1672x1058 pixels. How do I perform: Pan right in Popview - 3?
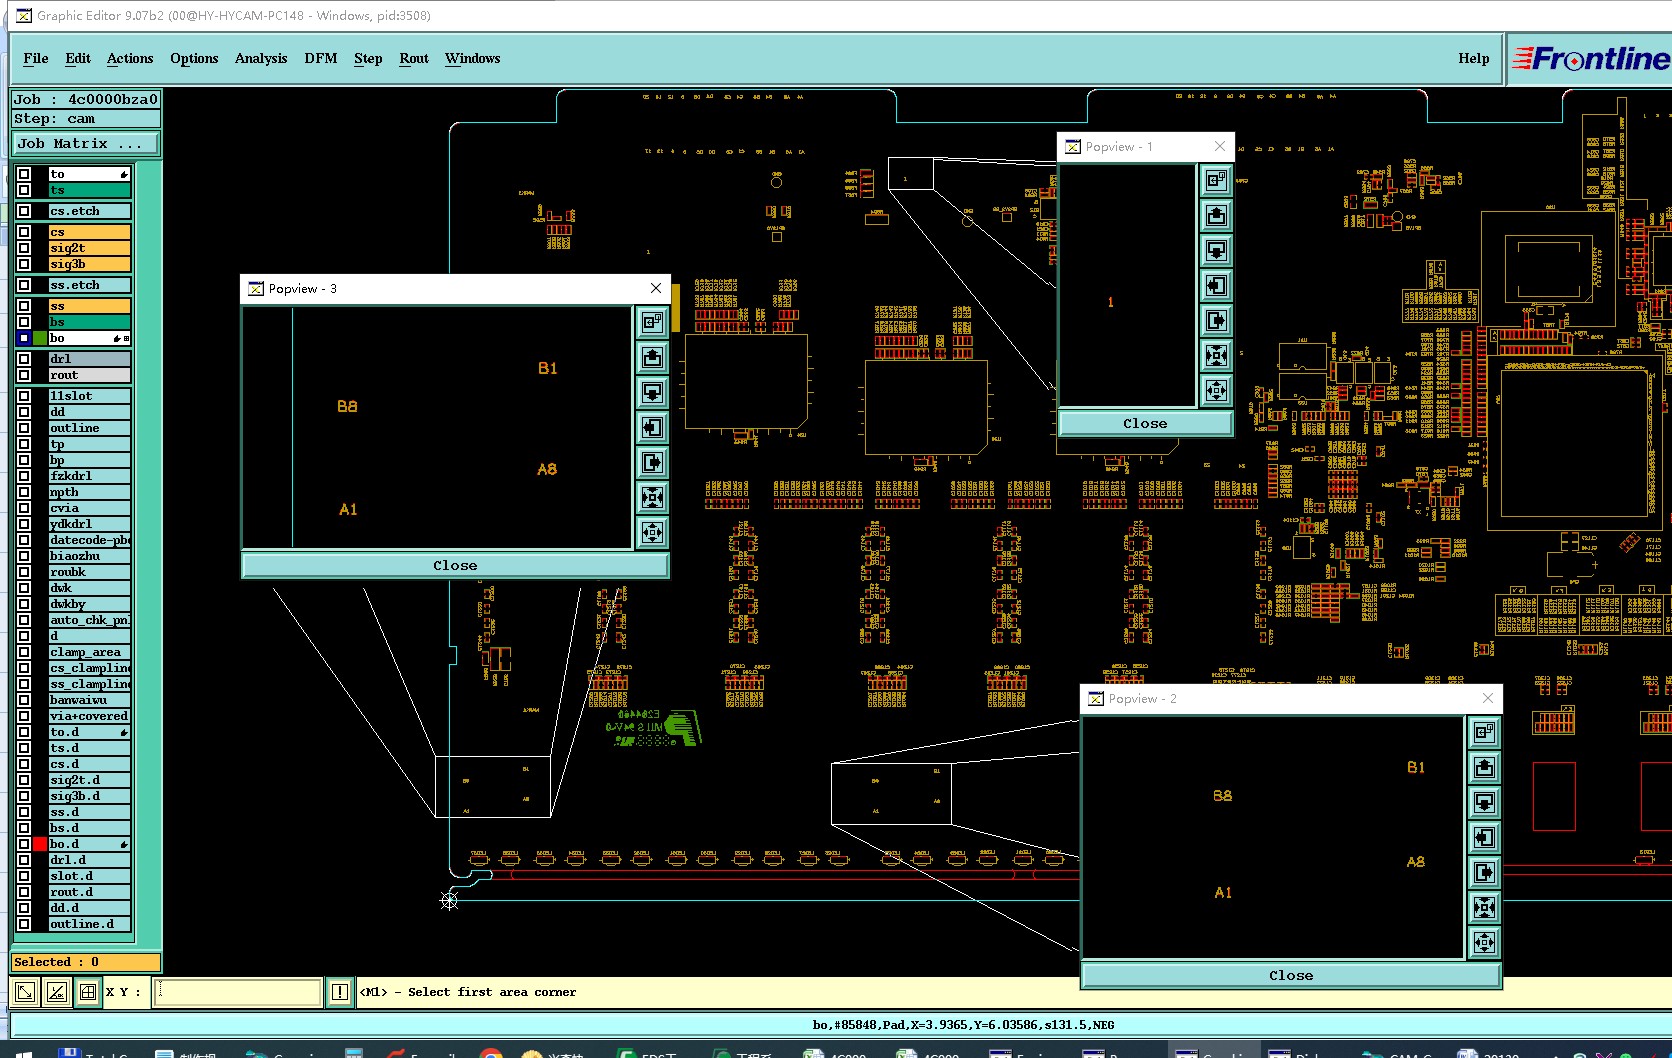click(652, 462)
